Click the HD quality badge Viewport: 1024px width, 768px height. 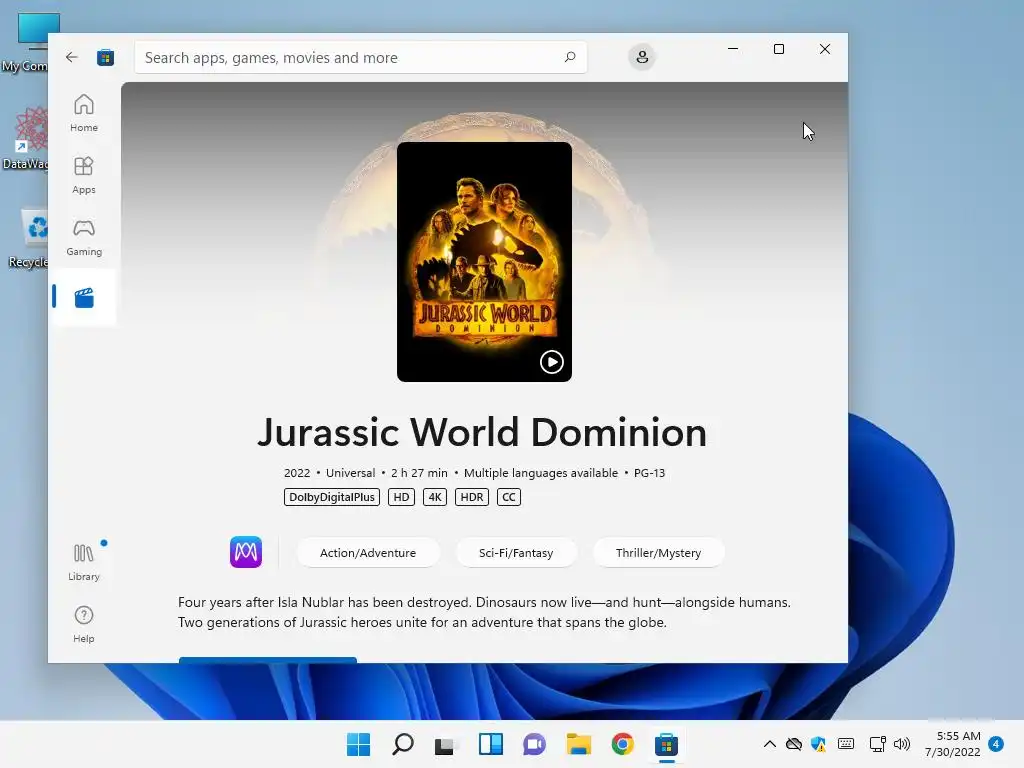[401, 497]
